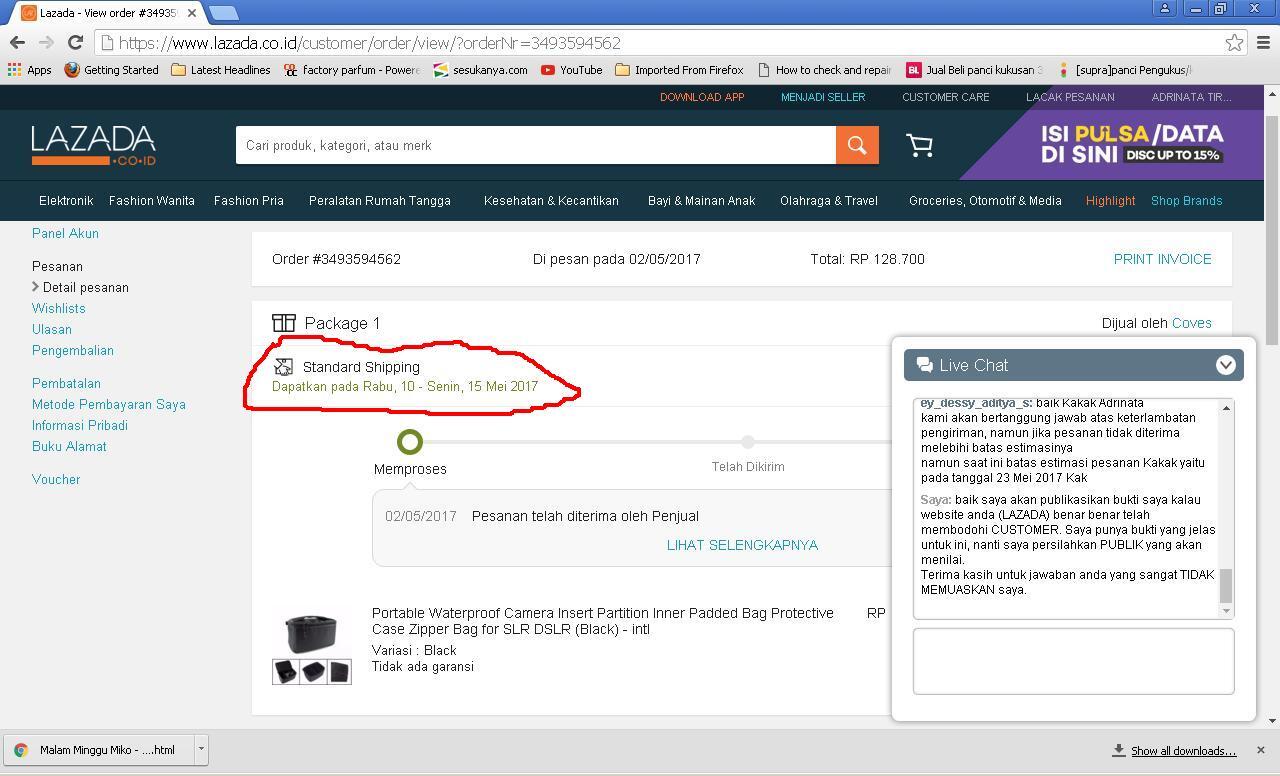The height and width of the screenshot is (776, 1280).
Task: Click the Telah Dikirim progress marker
Action: [748, 441]
